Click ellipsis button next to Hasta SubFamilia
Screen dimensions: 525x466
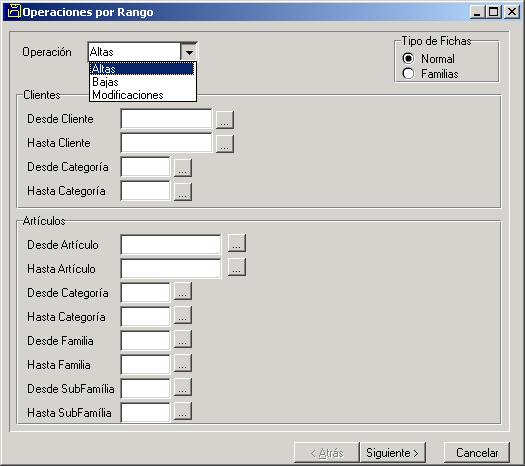pos(183,411)
